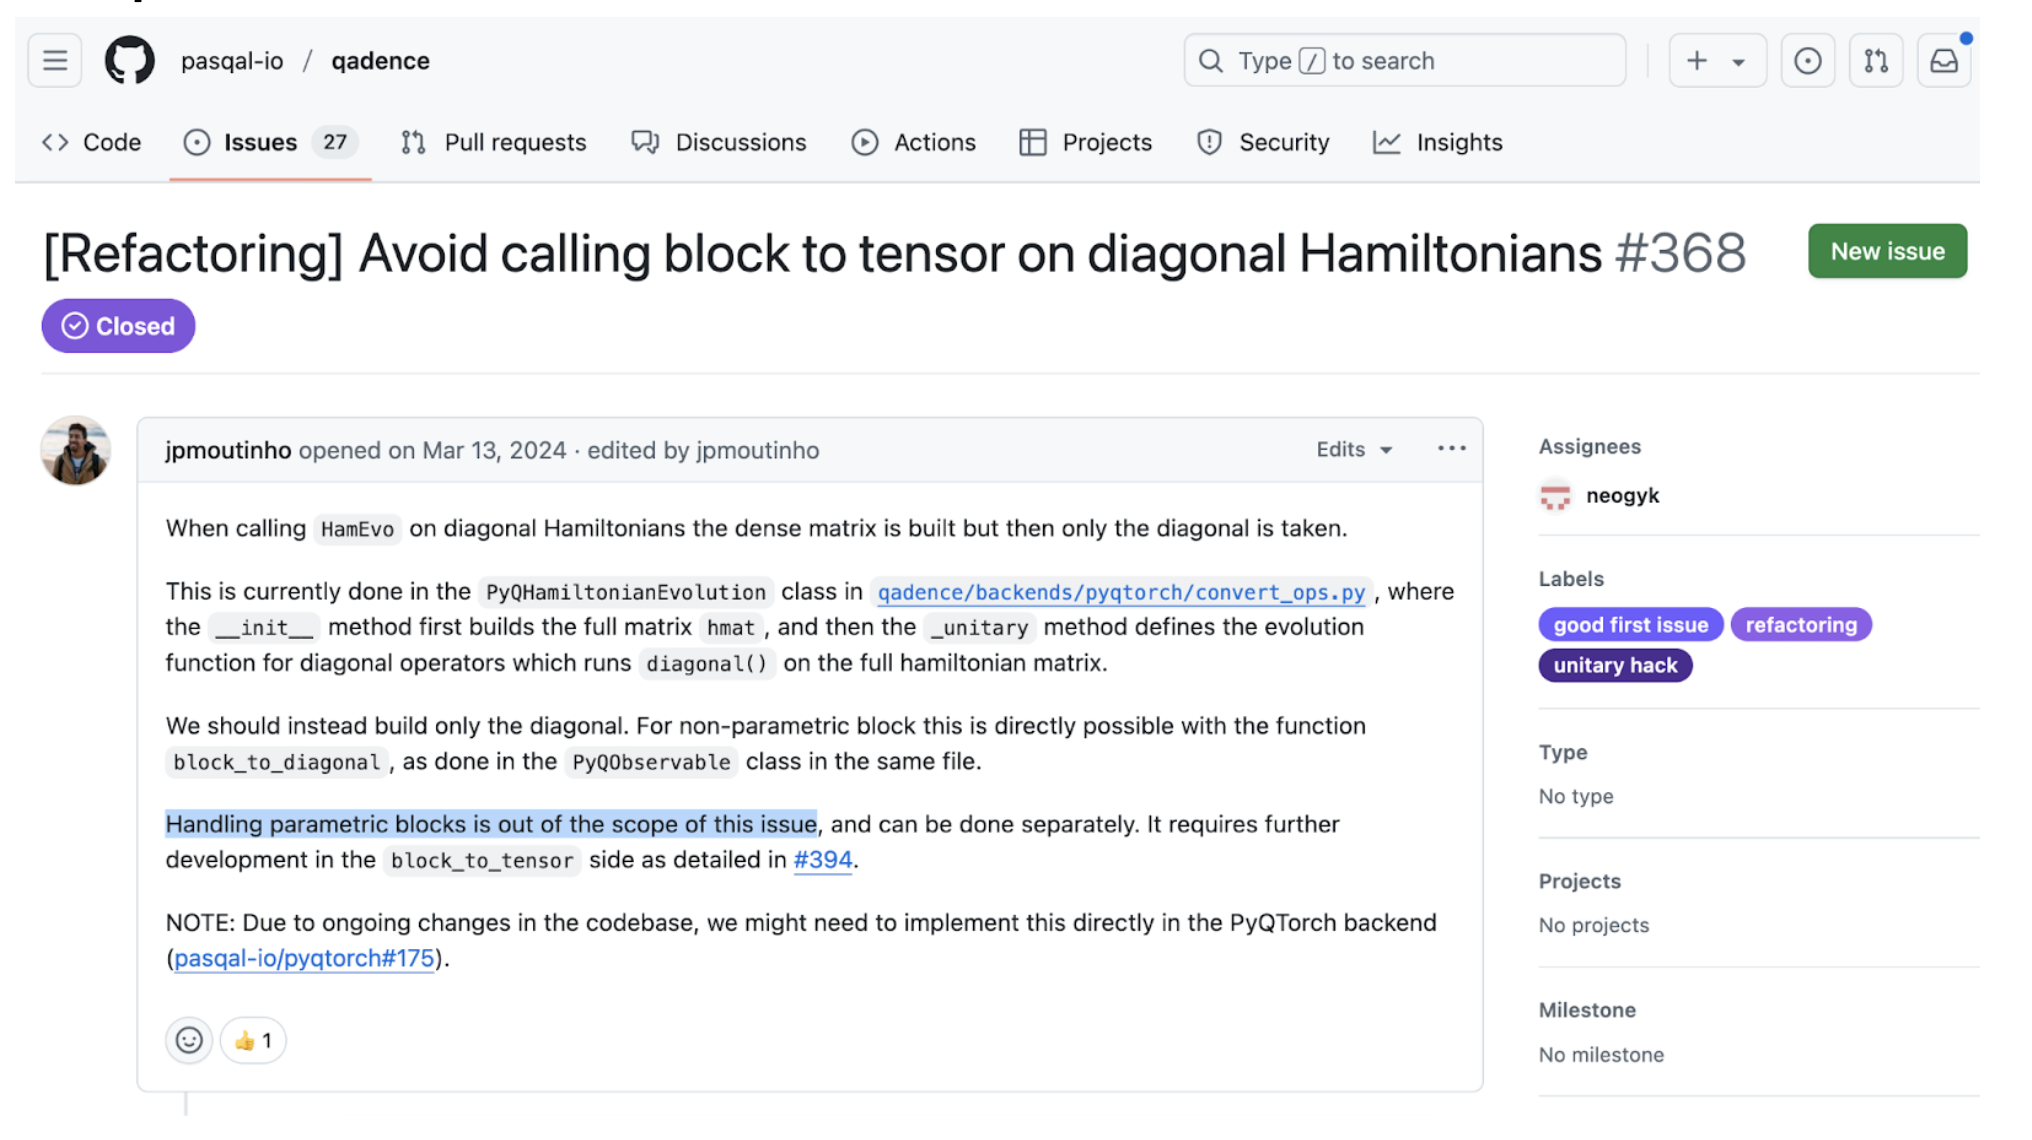Switch to the Issues tab

click(x=262, y=142)
